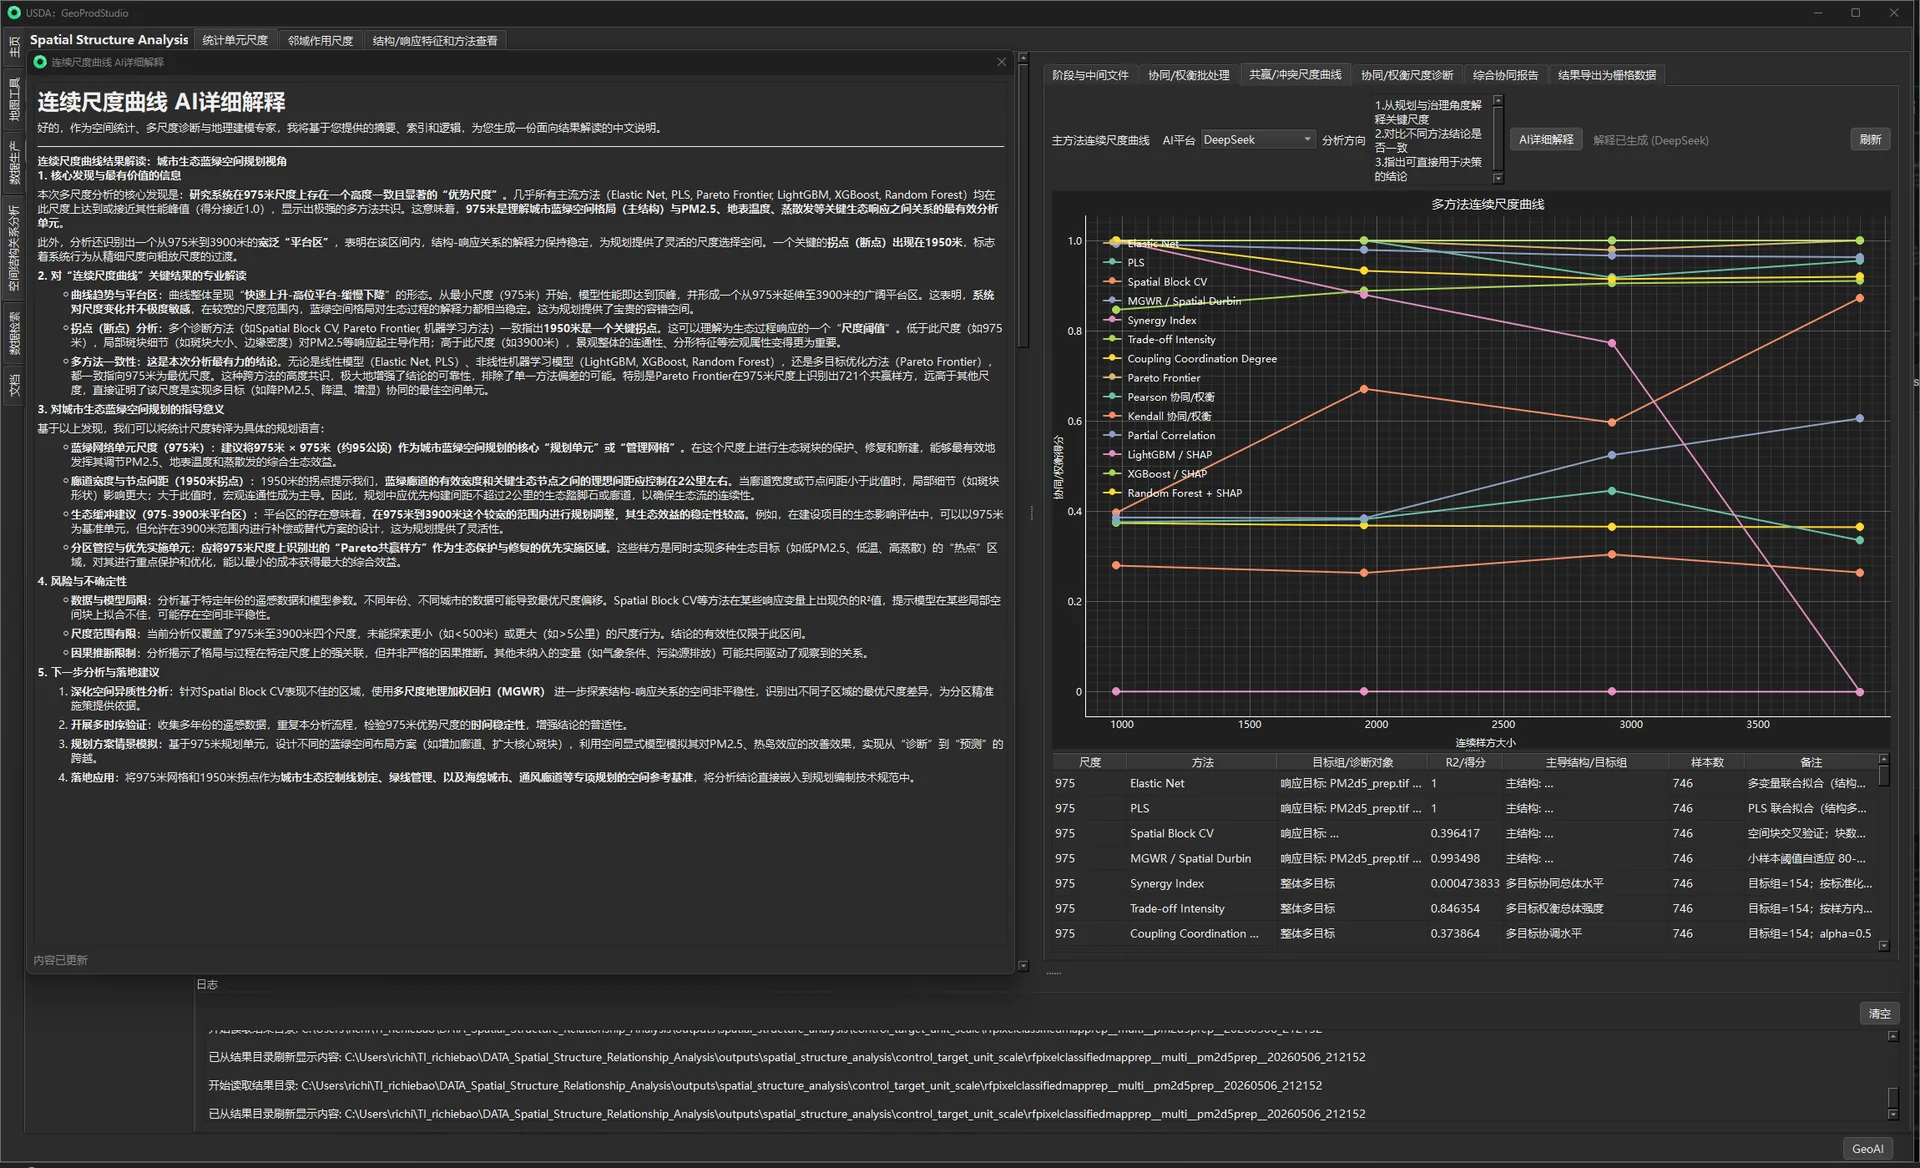Switch to the 综合协同报告 tab
The height and width of the screenshot is (1168, 1920).
coord(1505,75)
